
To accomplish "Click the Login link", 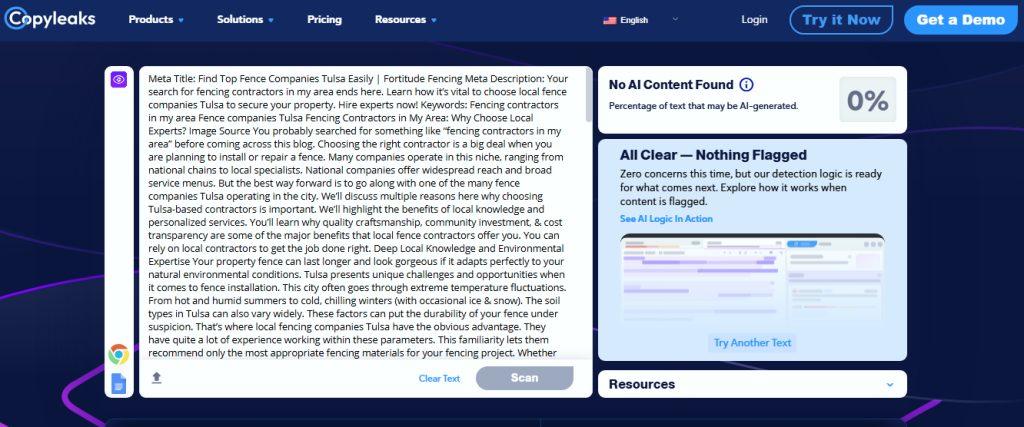I will (x=754, y=20).
